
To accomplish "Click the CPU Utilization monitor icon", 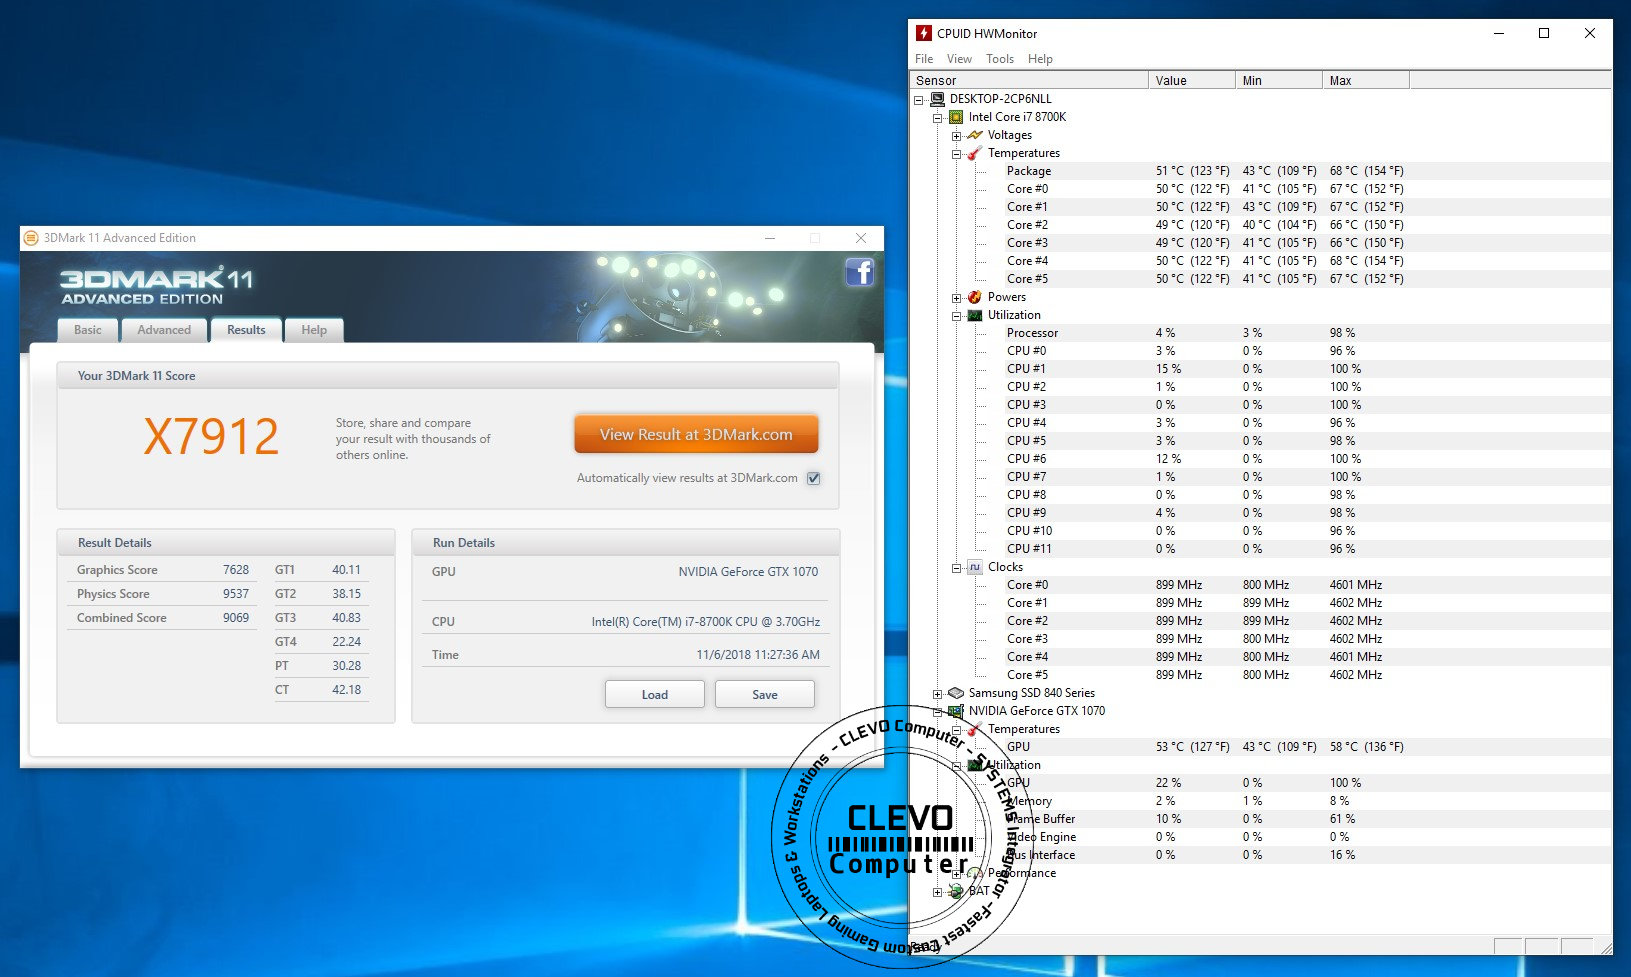I will 975,315.
